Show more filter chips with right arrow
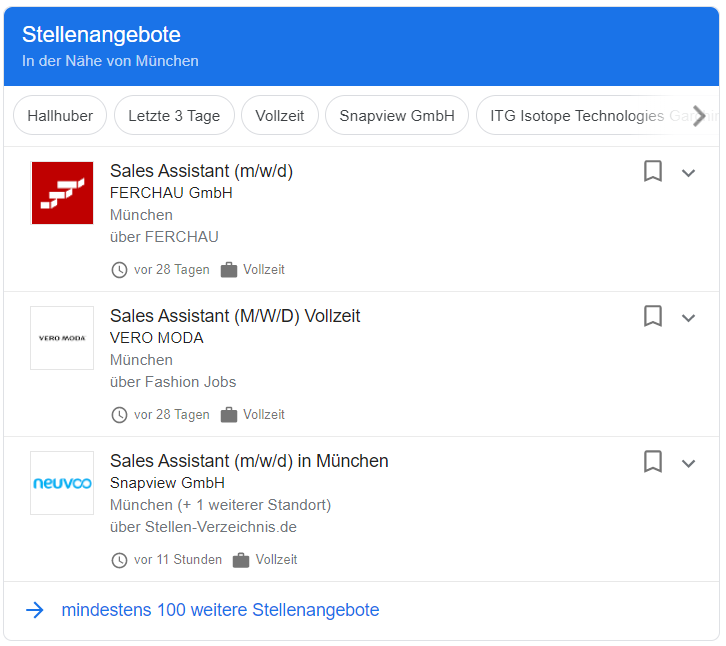The image size is (726, 646). [699, 116]
